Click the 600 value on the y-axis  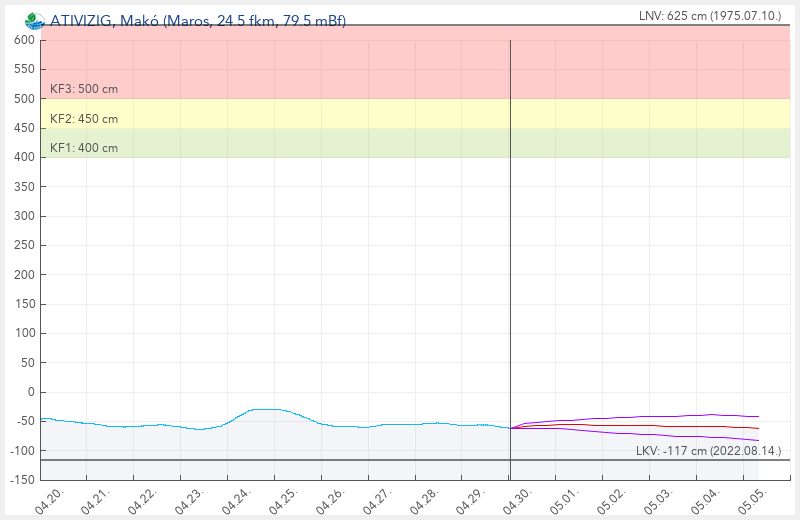tap(24, 40)
